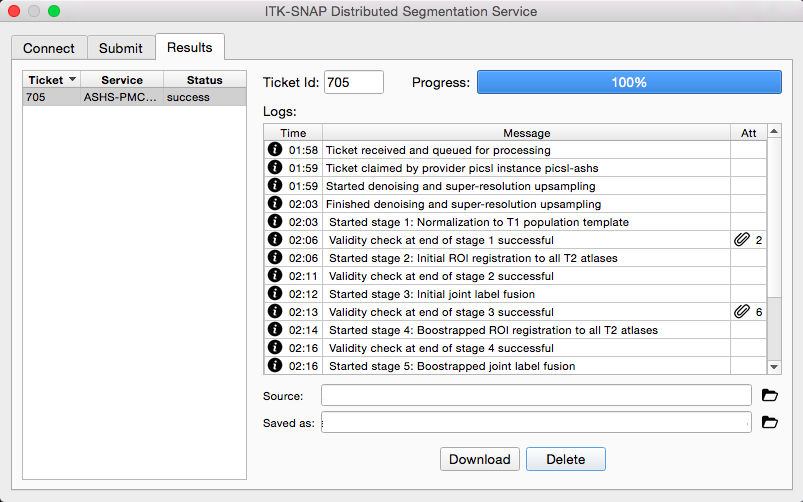Open the Source folder browse icon
The image size is (803, 502).
click(x=769, y=395)
